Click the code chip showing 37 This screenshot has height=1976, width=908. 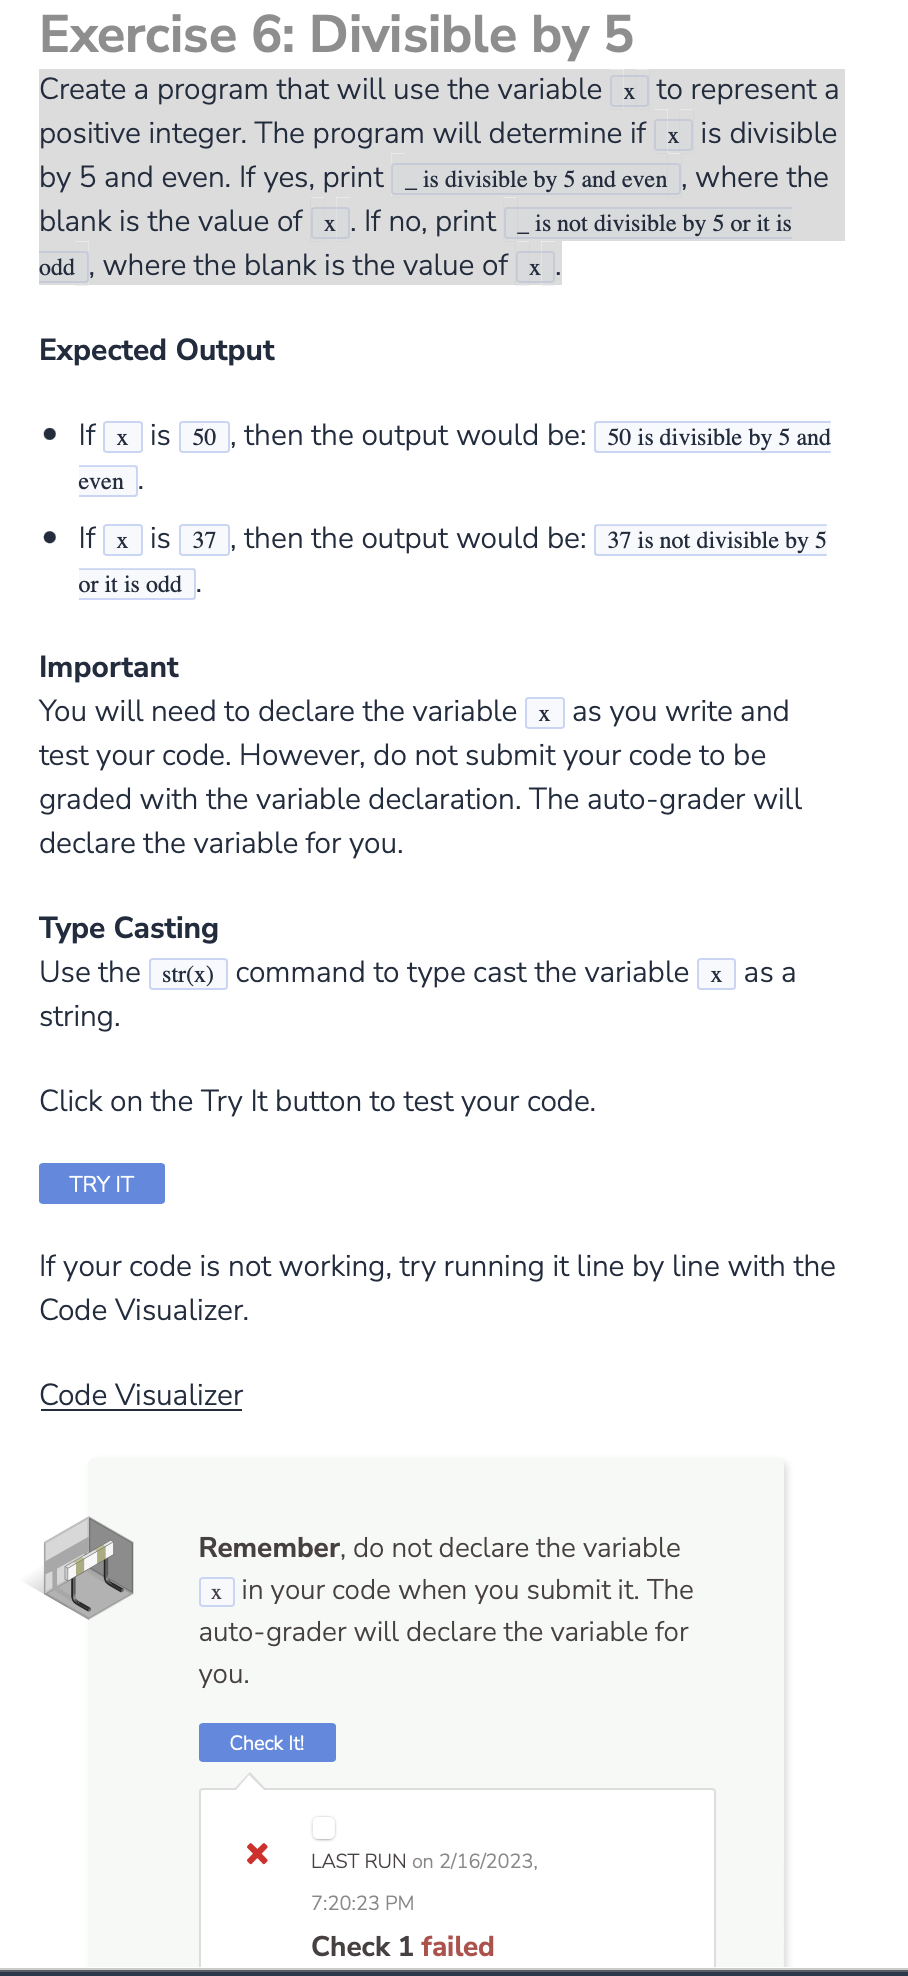205,540
